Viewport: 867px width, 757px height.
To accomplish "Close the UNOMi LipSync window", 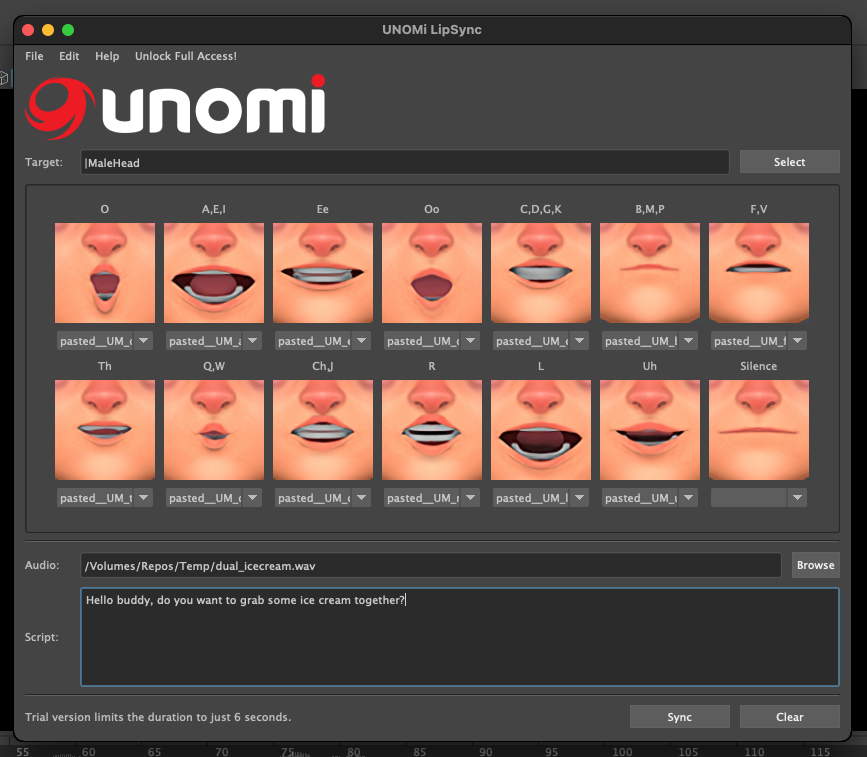I will click(28, 30).
